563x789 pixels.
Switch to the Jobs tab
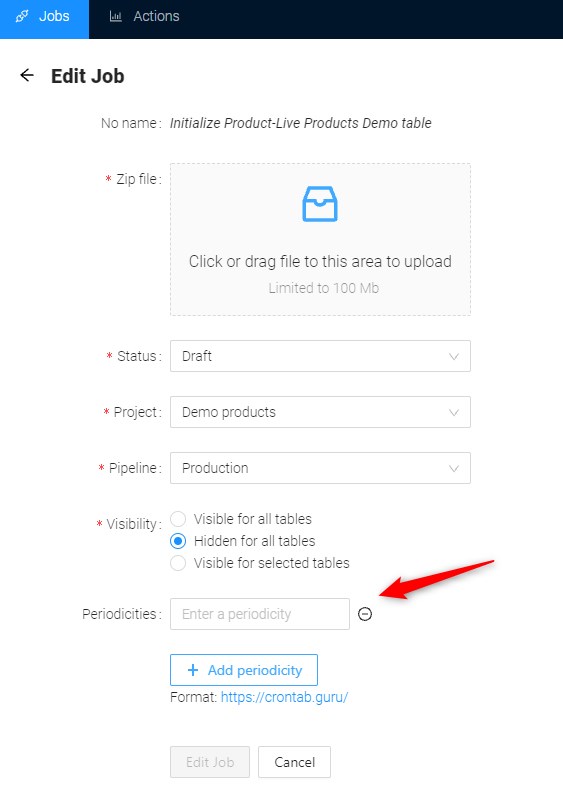click(44, 19)
